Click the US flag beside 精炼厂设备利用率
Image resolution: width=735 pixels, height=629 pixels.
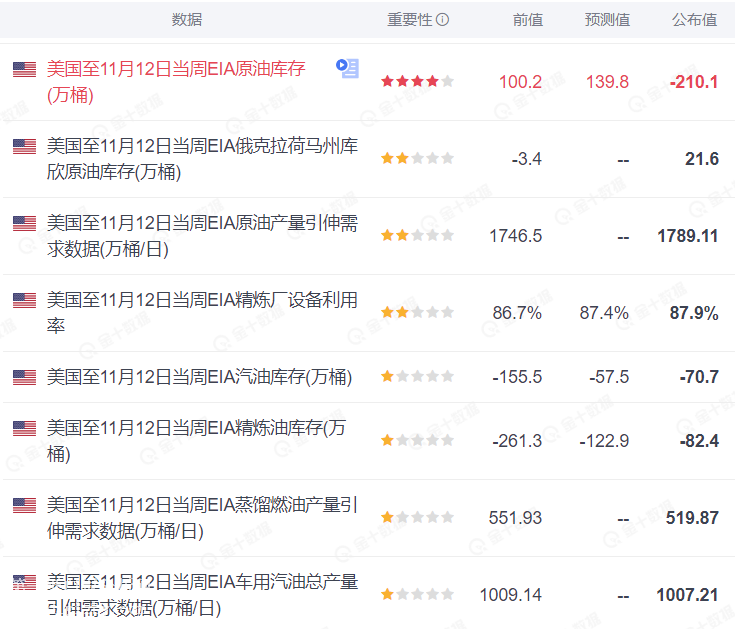24,300
